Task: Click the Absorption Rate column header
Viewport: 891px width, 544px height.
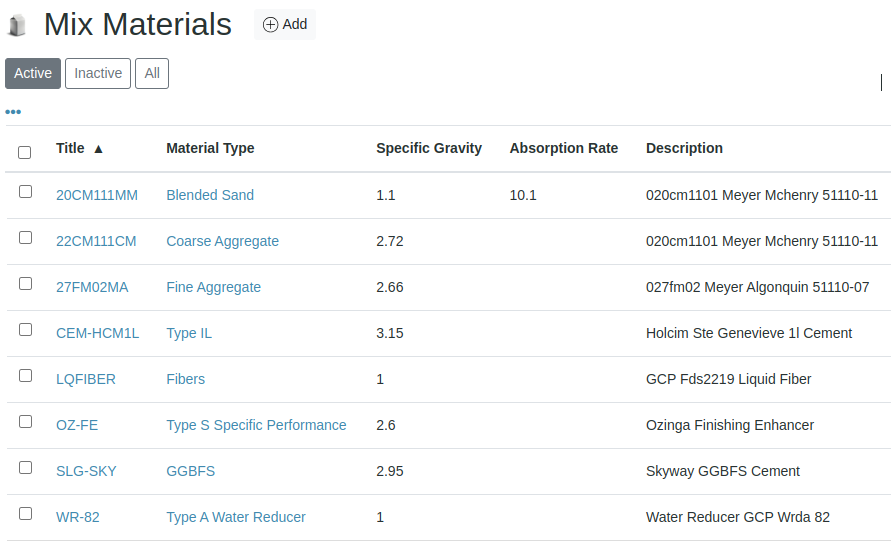Action: click(x=564, y=148)
